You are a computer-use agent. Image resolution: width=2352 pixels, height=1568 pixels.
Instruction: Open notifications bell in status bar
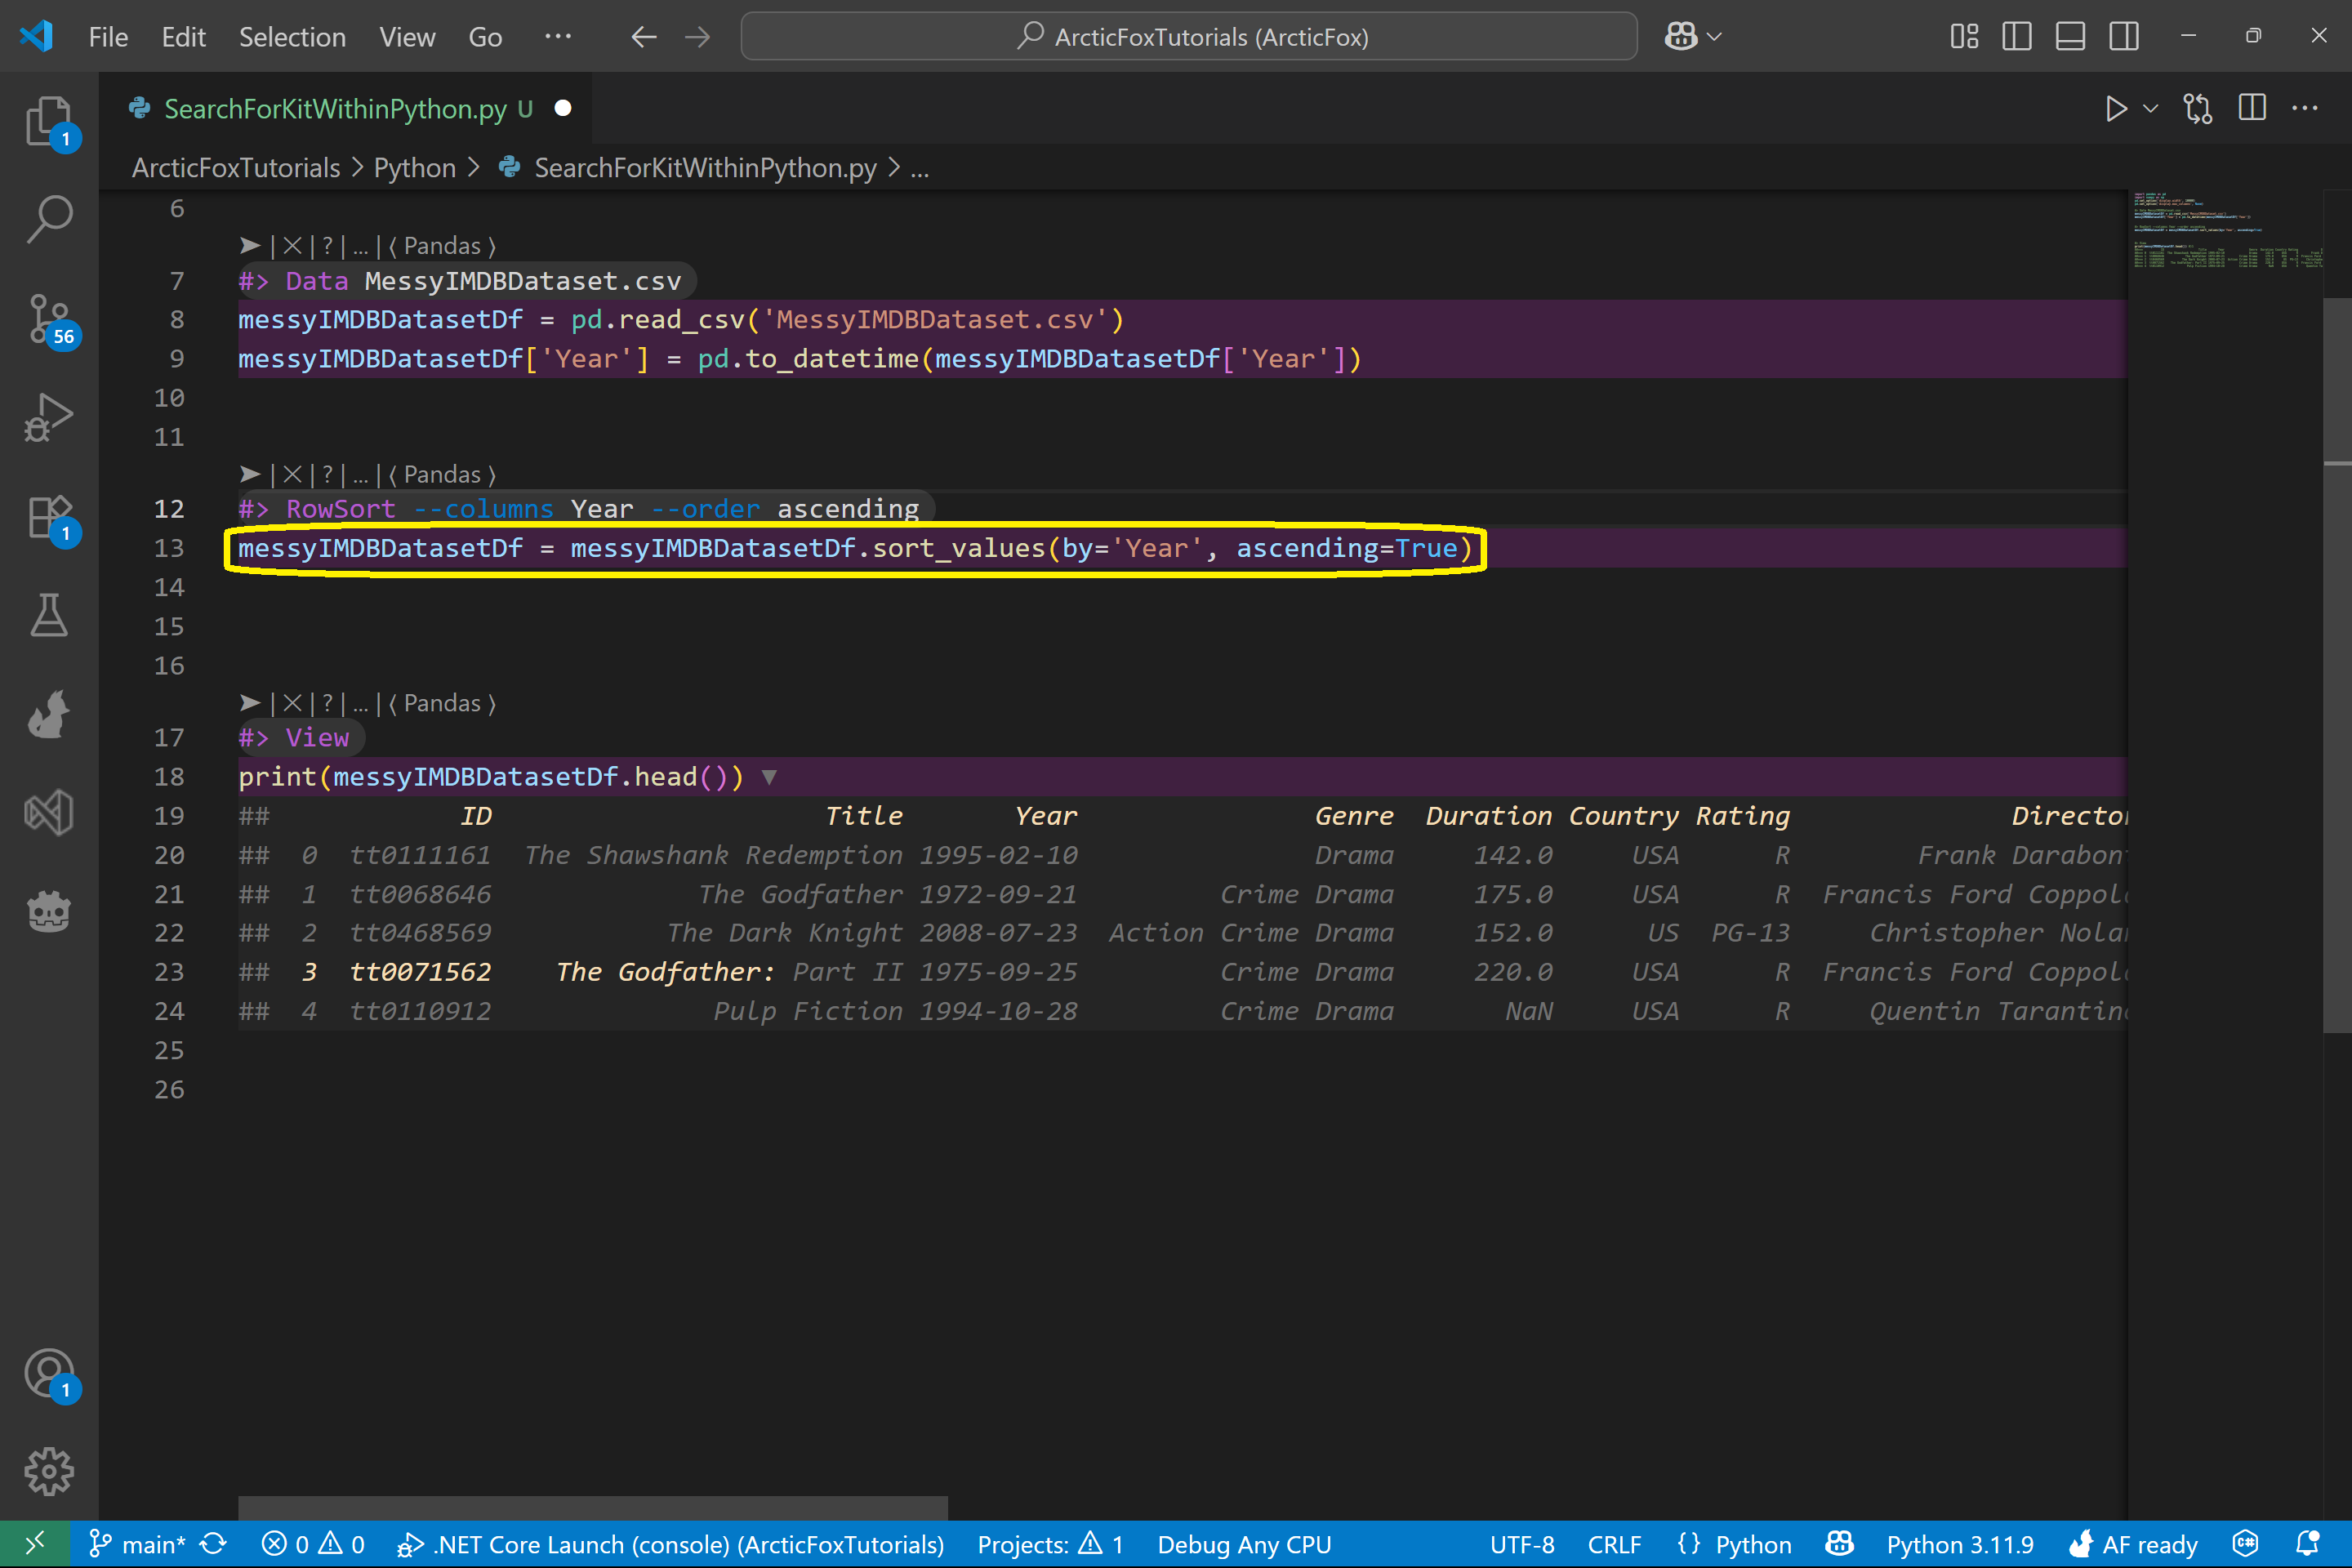[x=2308, y=1544]
